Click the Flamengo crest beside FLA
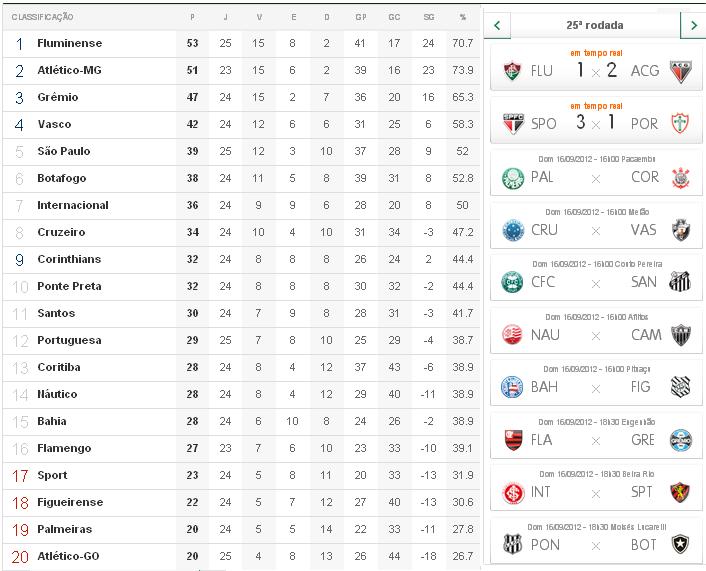The height and width of the screenshot is (571, 706). click(513, 439)
